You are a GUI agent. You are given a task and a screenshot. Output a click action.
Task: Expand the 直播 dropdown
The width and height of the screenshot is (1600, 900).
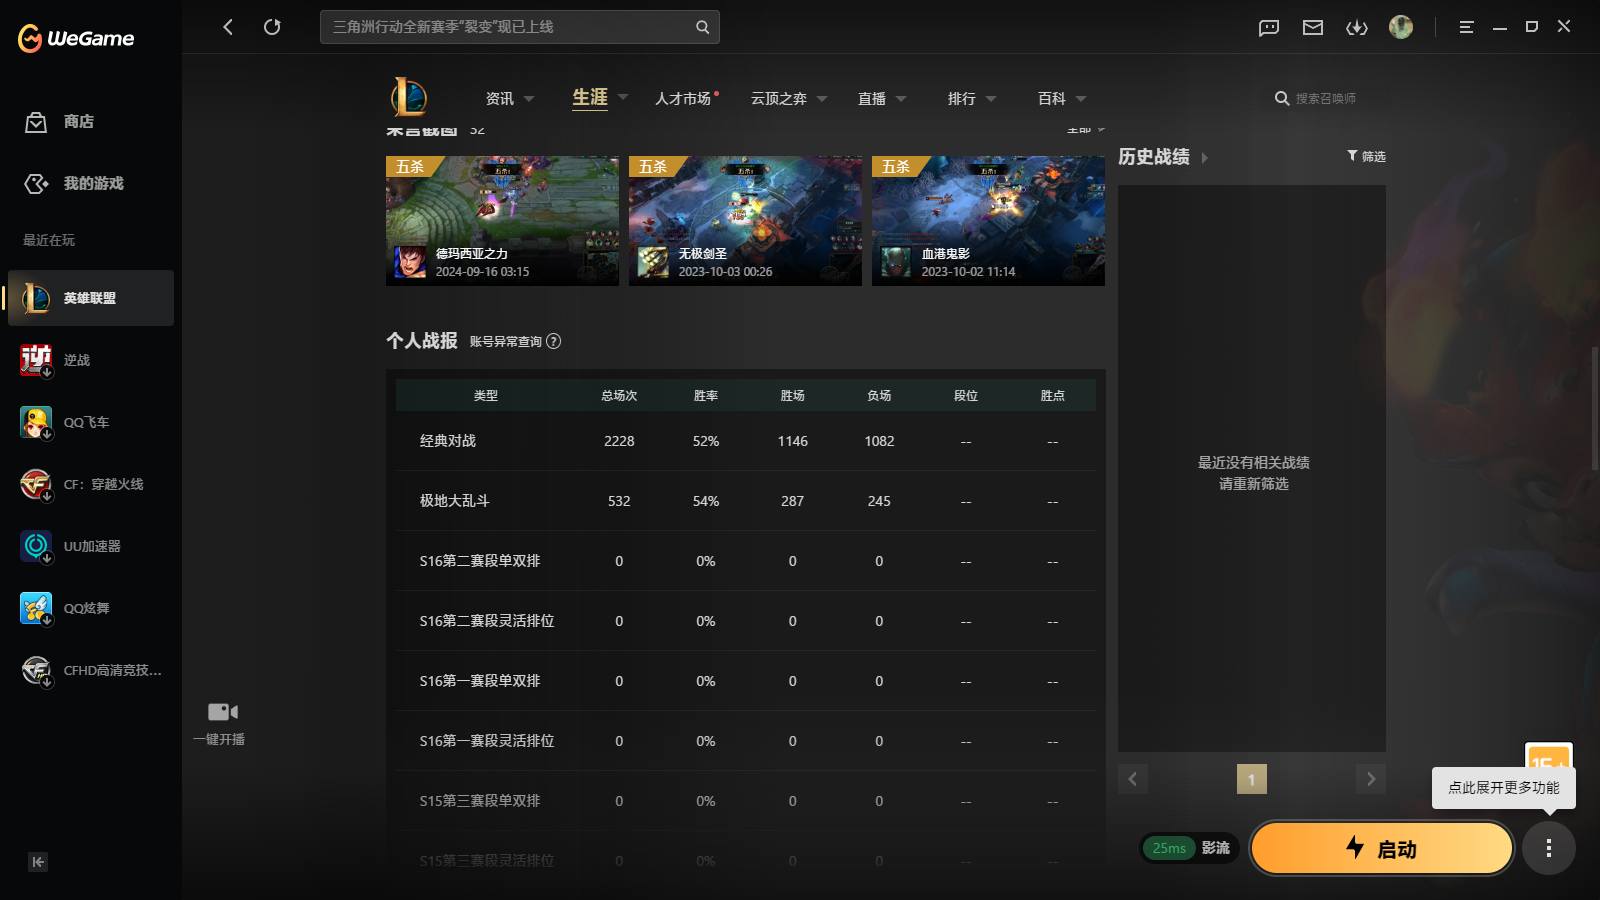pyautogui.click(x=901, y=99)
